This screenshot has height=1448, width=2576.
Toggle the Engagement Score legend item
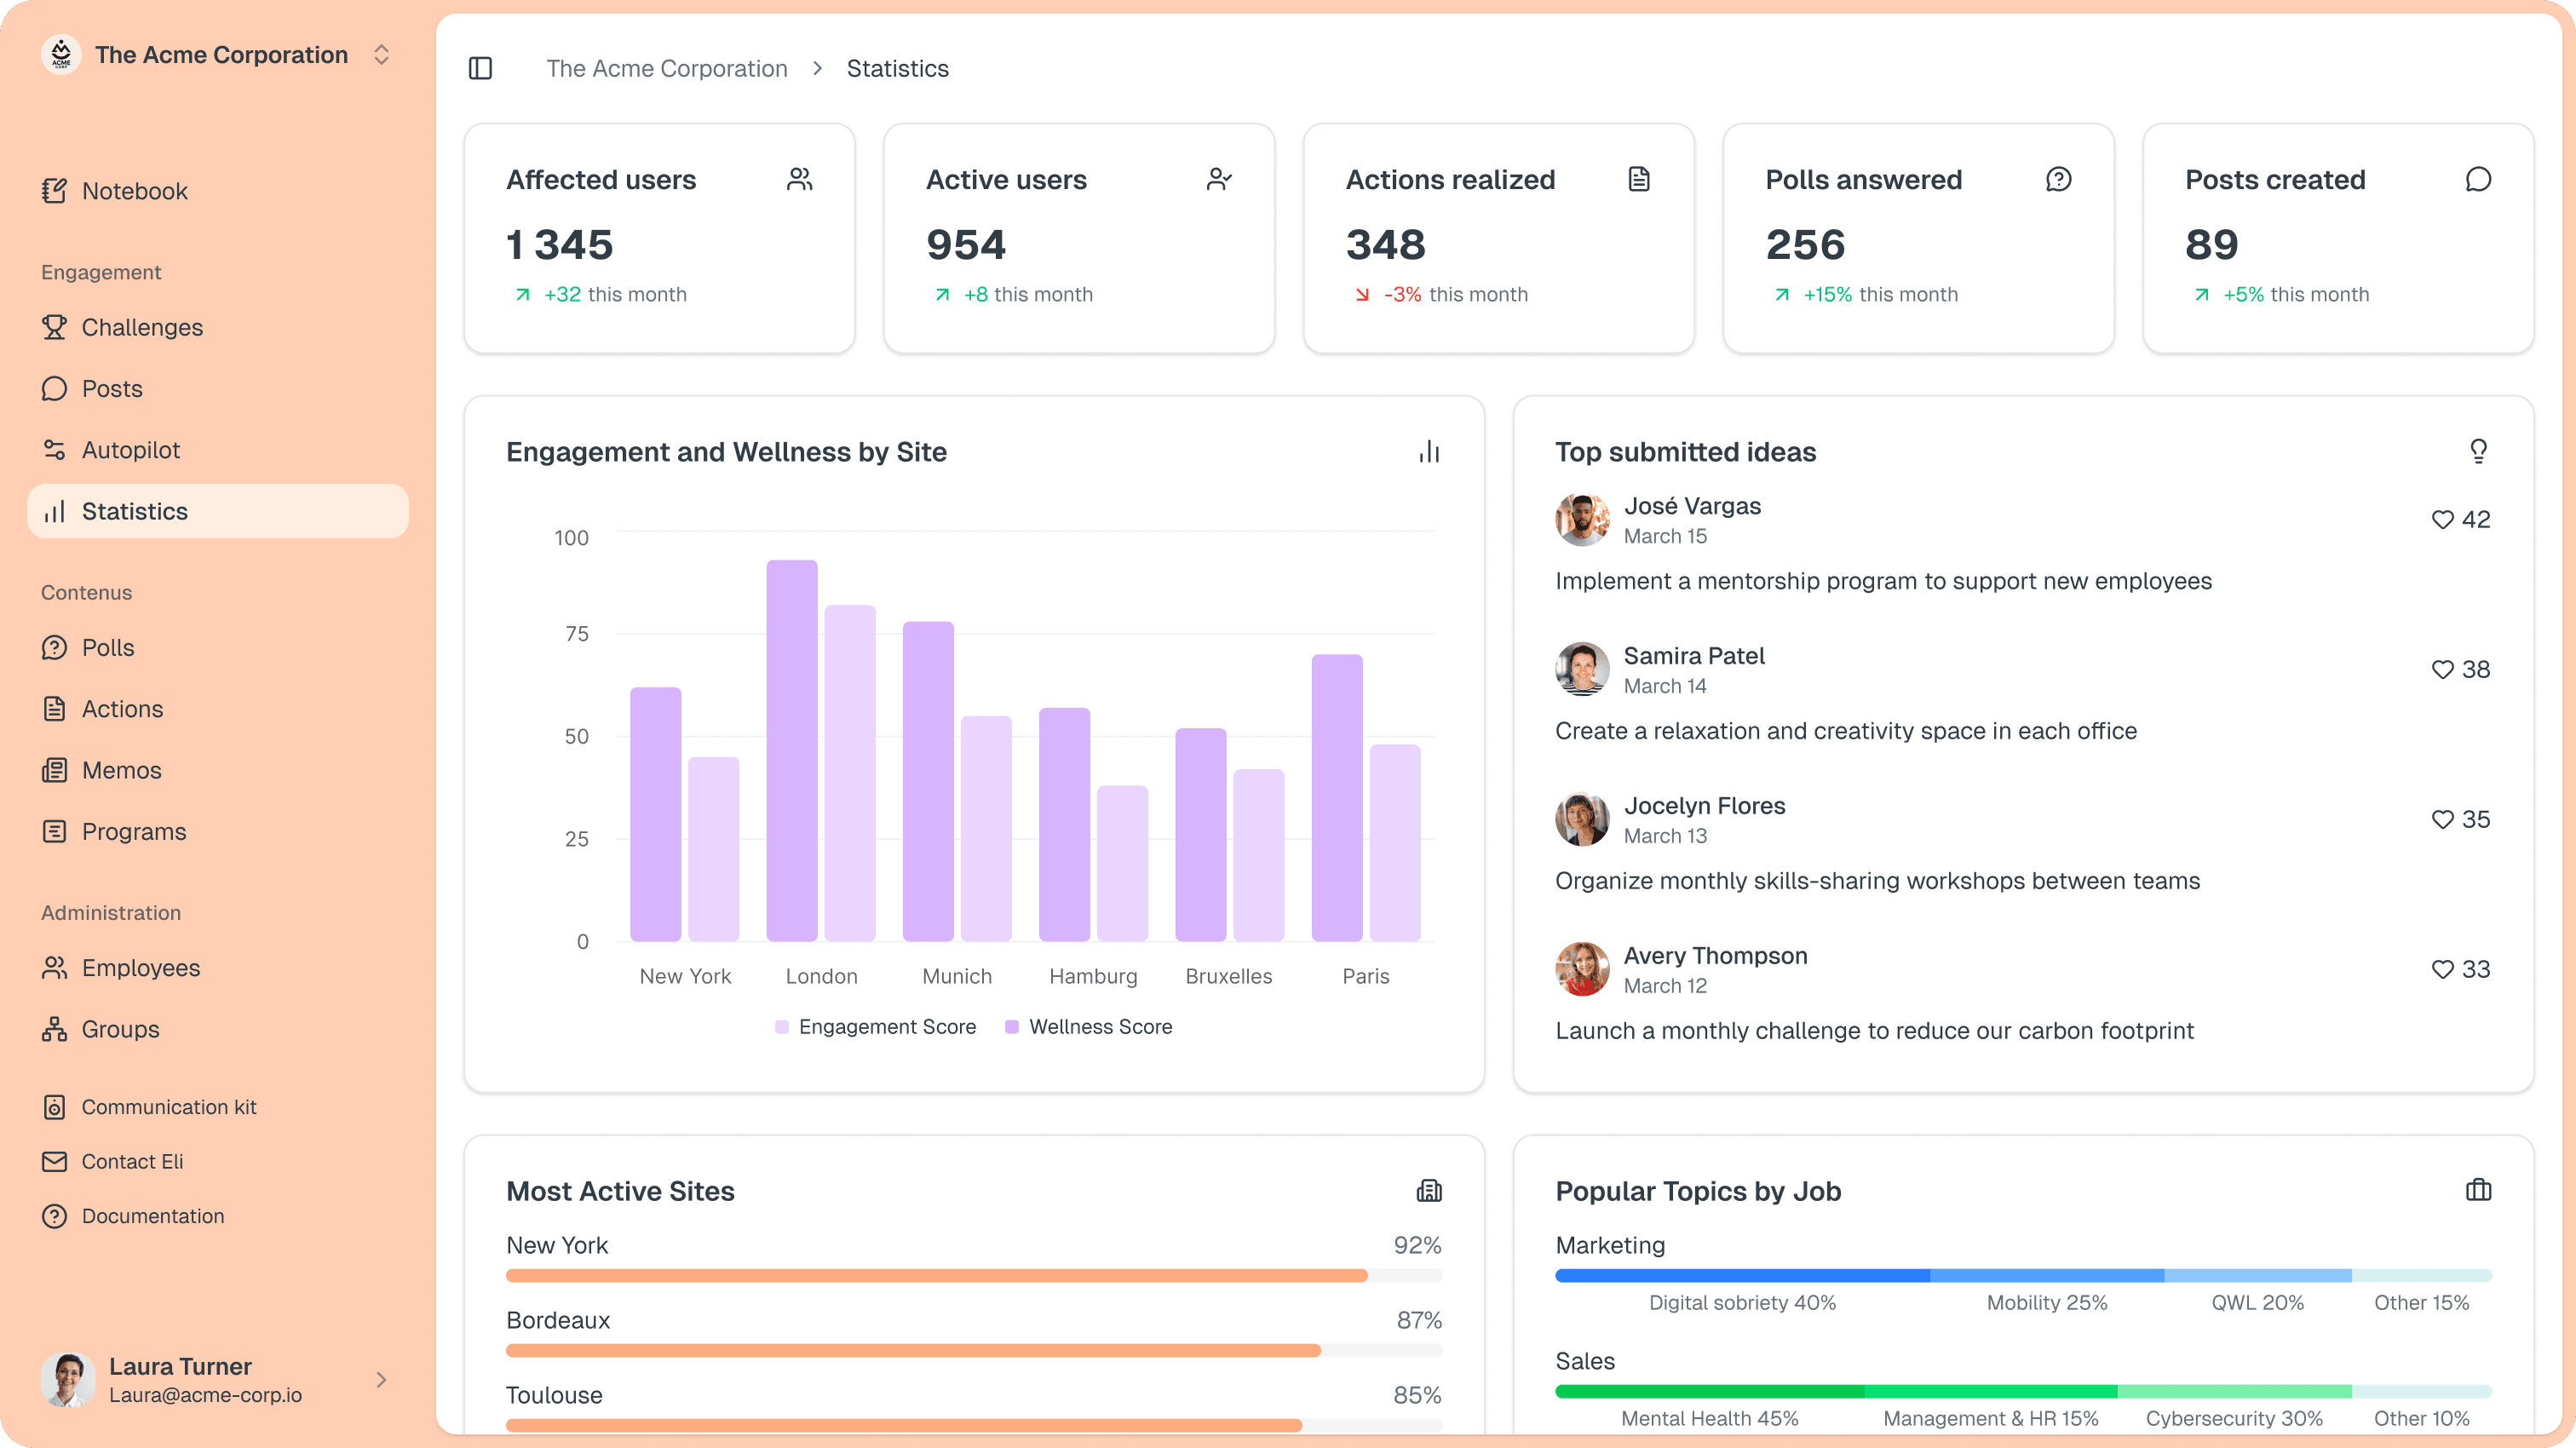(x=875, y=1026)
